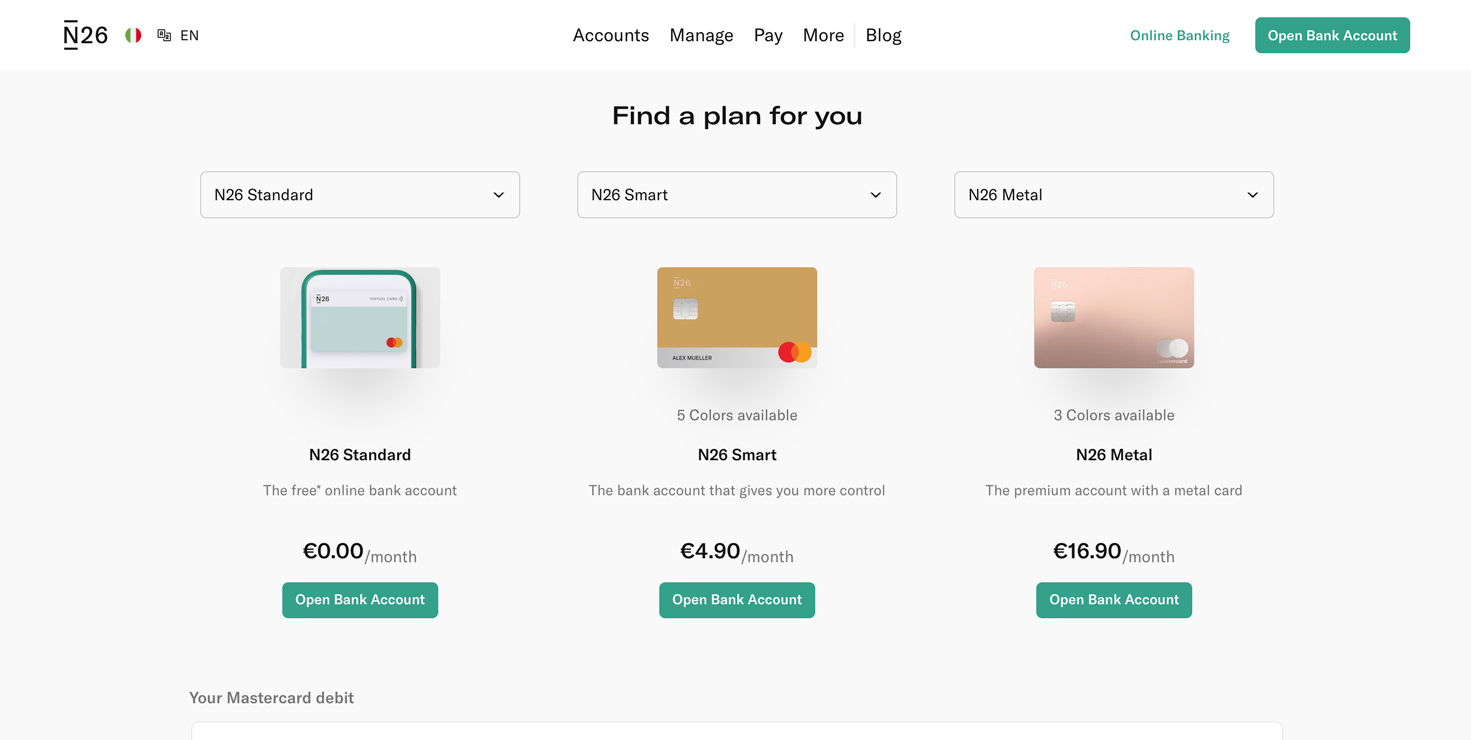Open the Accounts menu

click(610, 35)
